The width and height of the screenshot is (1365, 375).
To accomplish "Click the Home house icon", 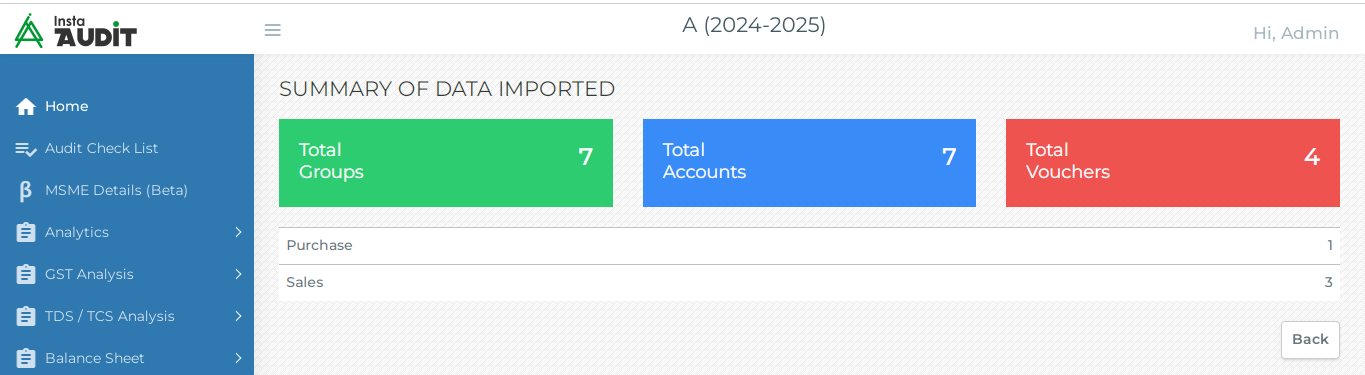I will 26,106.
